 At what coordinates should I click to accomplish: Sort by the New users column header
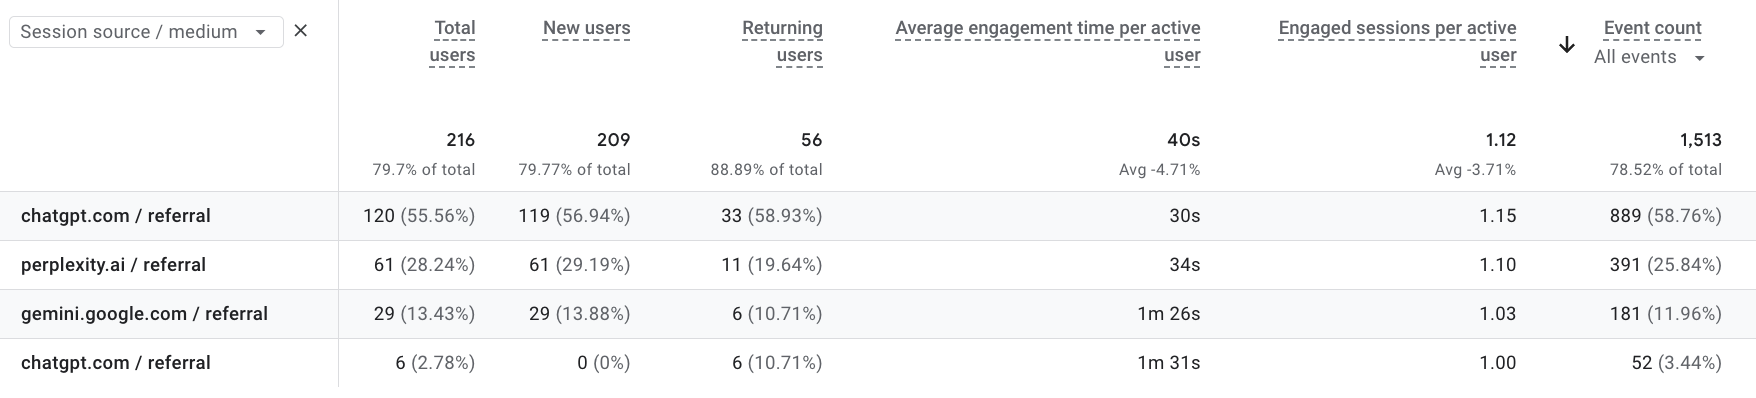click(x=586, y=29)
